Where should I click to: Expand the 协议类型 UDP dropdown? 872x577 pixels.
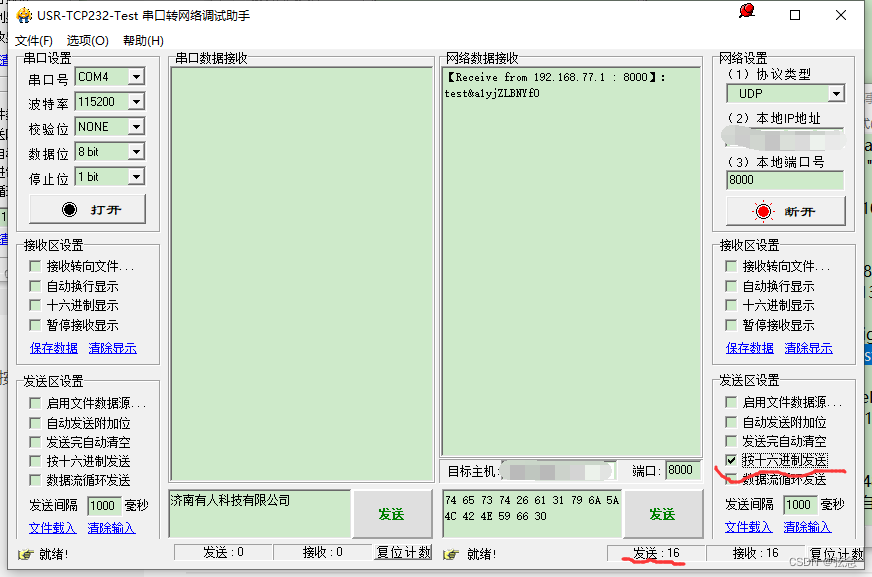point(836,94)
